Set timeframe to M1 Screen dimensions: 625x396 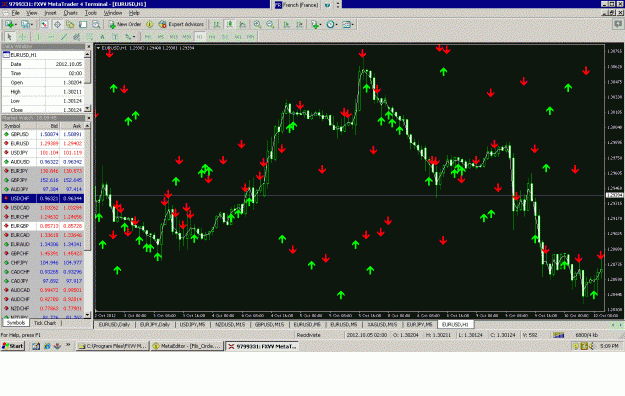148,37
